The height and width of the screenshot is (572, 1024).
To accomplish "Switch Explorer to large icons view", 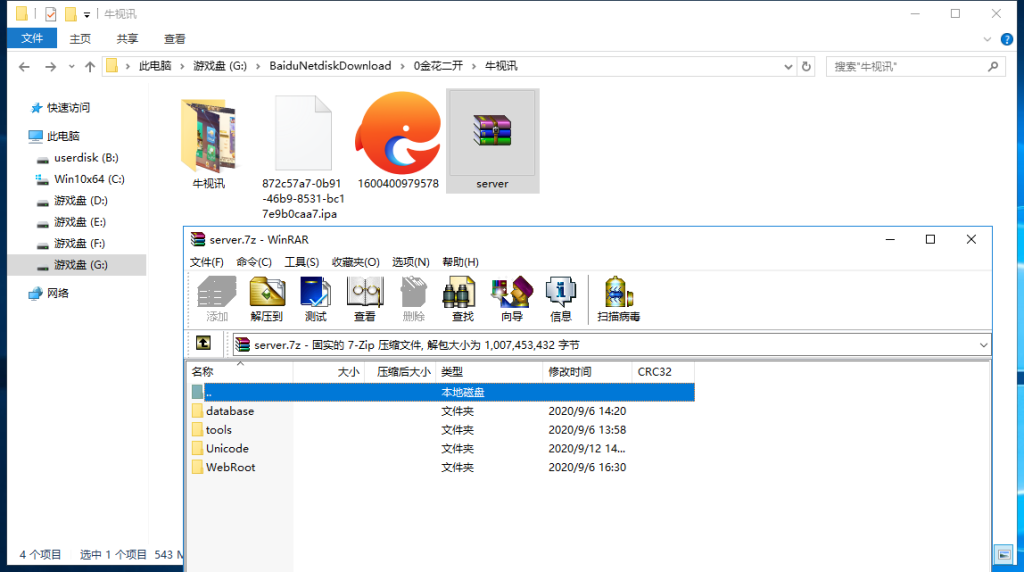I will click(x=1004, y=554).
